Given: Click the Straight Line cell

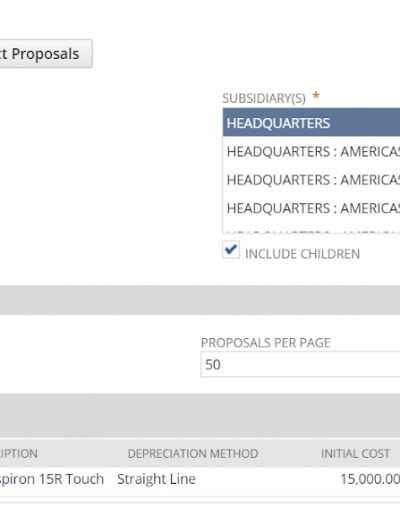Looking at the screenshot, I should 156,479.
